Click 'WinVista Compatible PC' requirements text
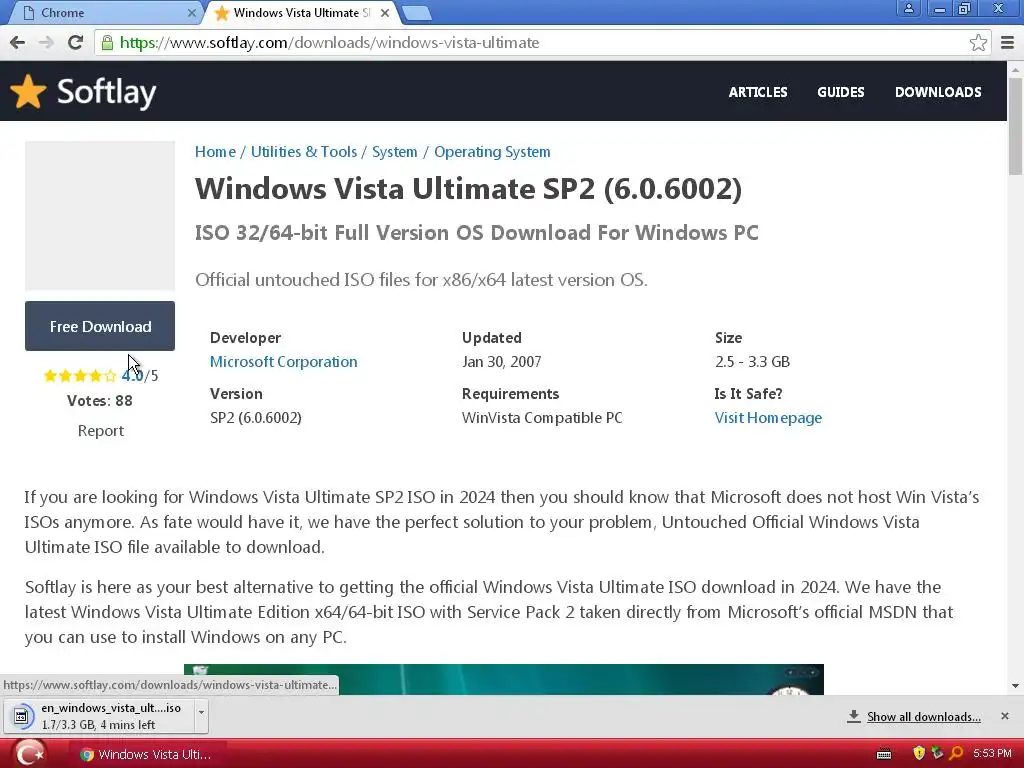Viewport: 1024px width, 768px height. (542, 418)
